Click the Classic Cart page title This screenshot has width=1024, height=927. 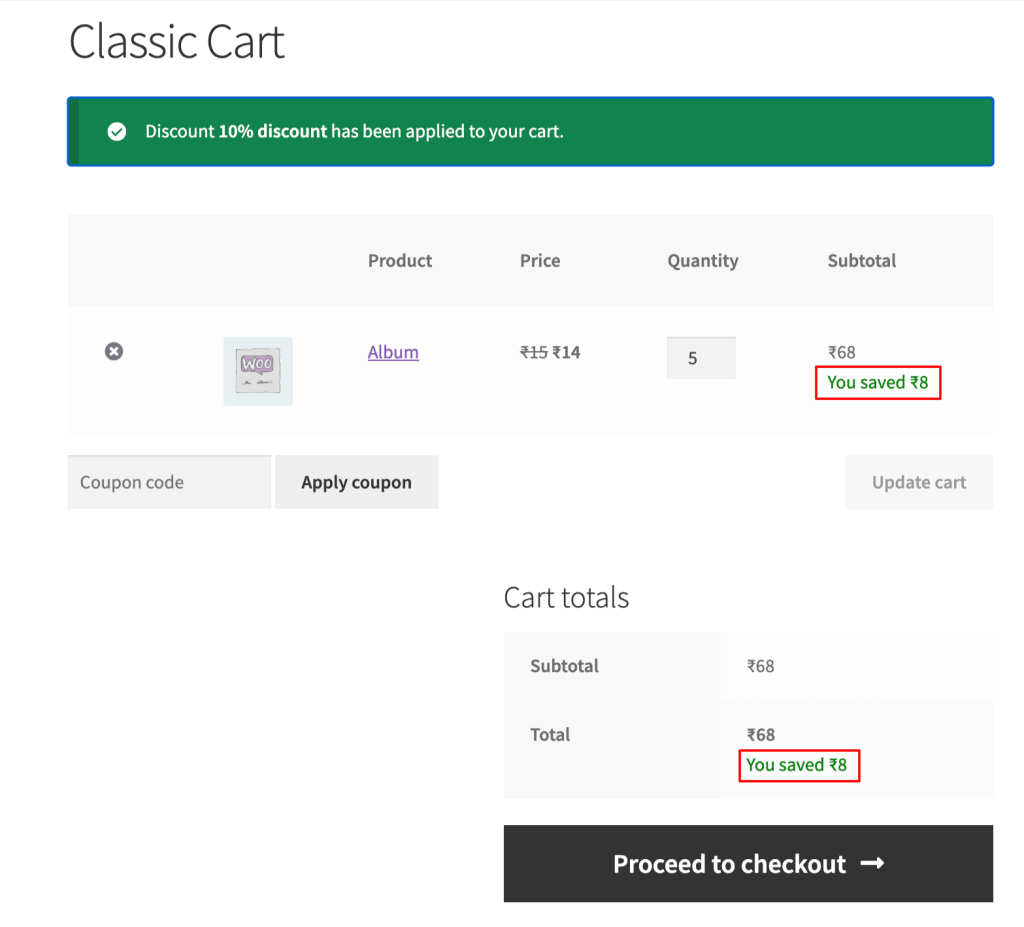tap(176, 42)
